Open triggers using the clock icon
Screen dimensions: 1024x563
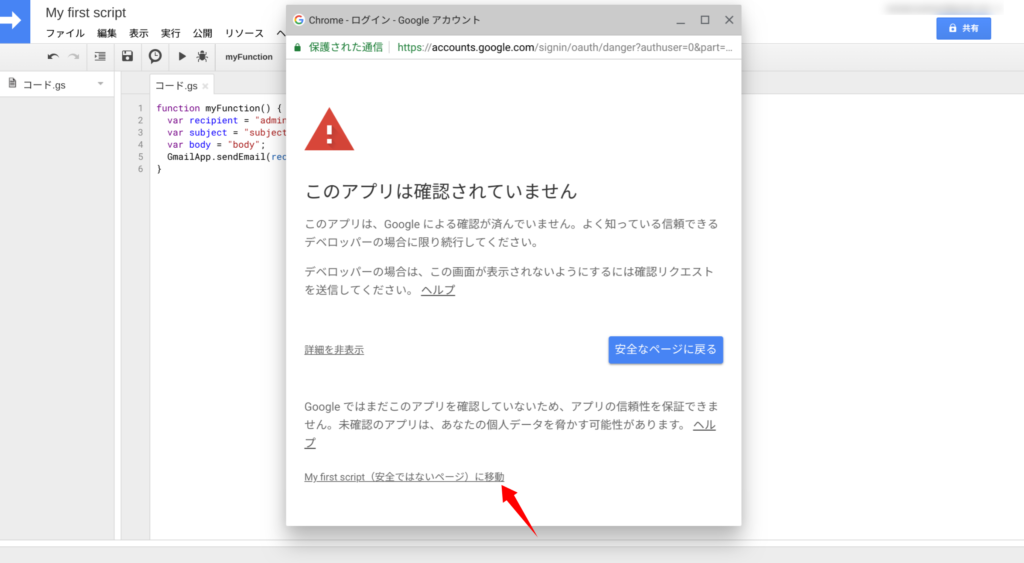155,57
